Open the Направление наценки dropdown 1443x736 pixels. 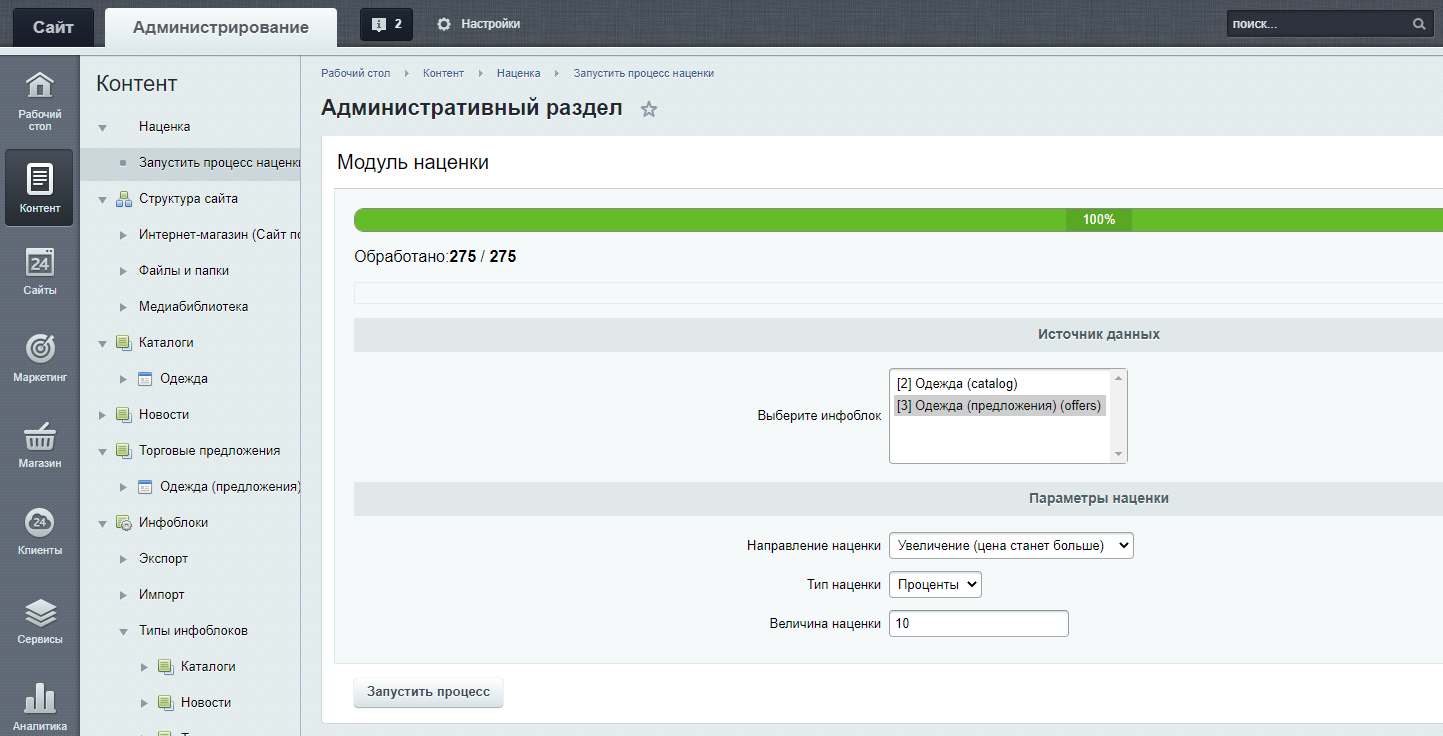[1011, 545]
